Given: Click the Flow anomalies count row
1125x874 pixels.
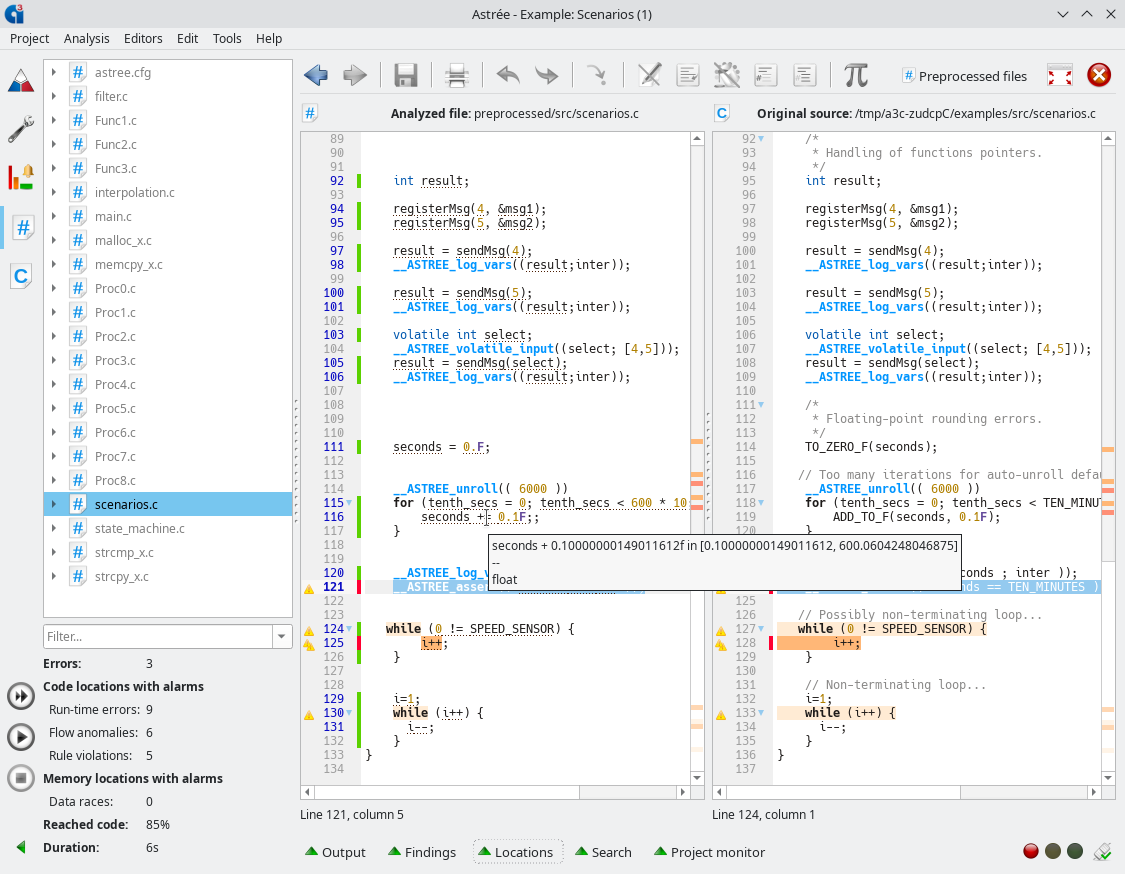Looking at the screenshot, I should 100,732.
